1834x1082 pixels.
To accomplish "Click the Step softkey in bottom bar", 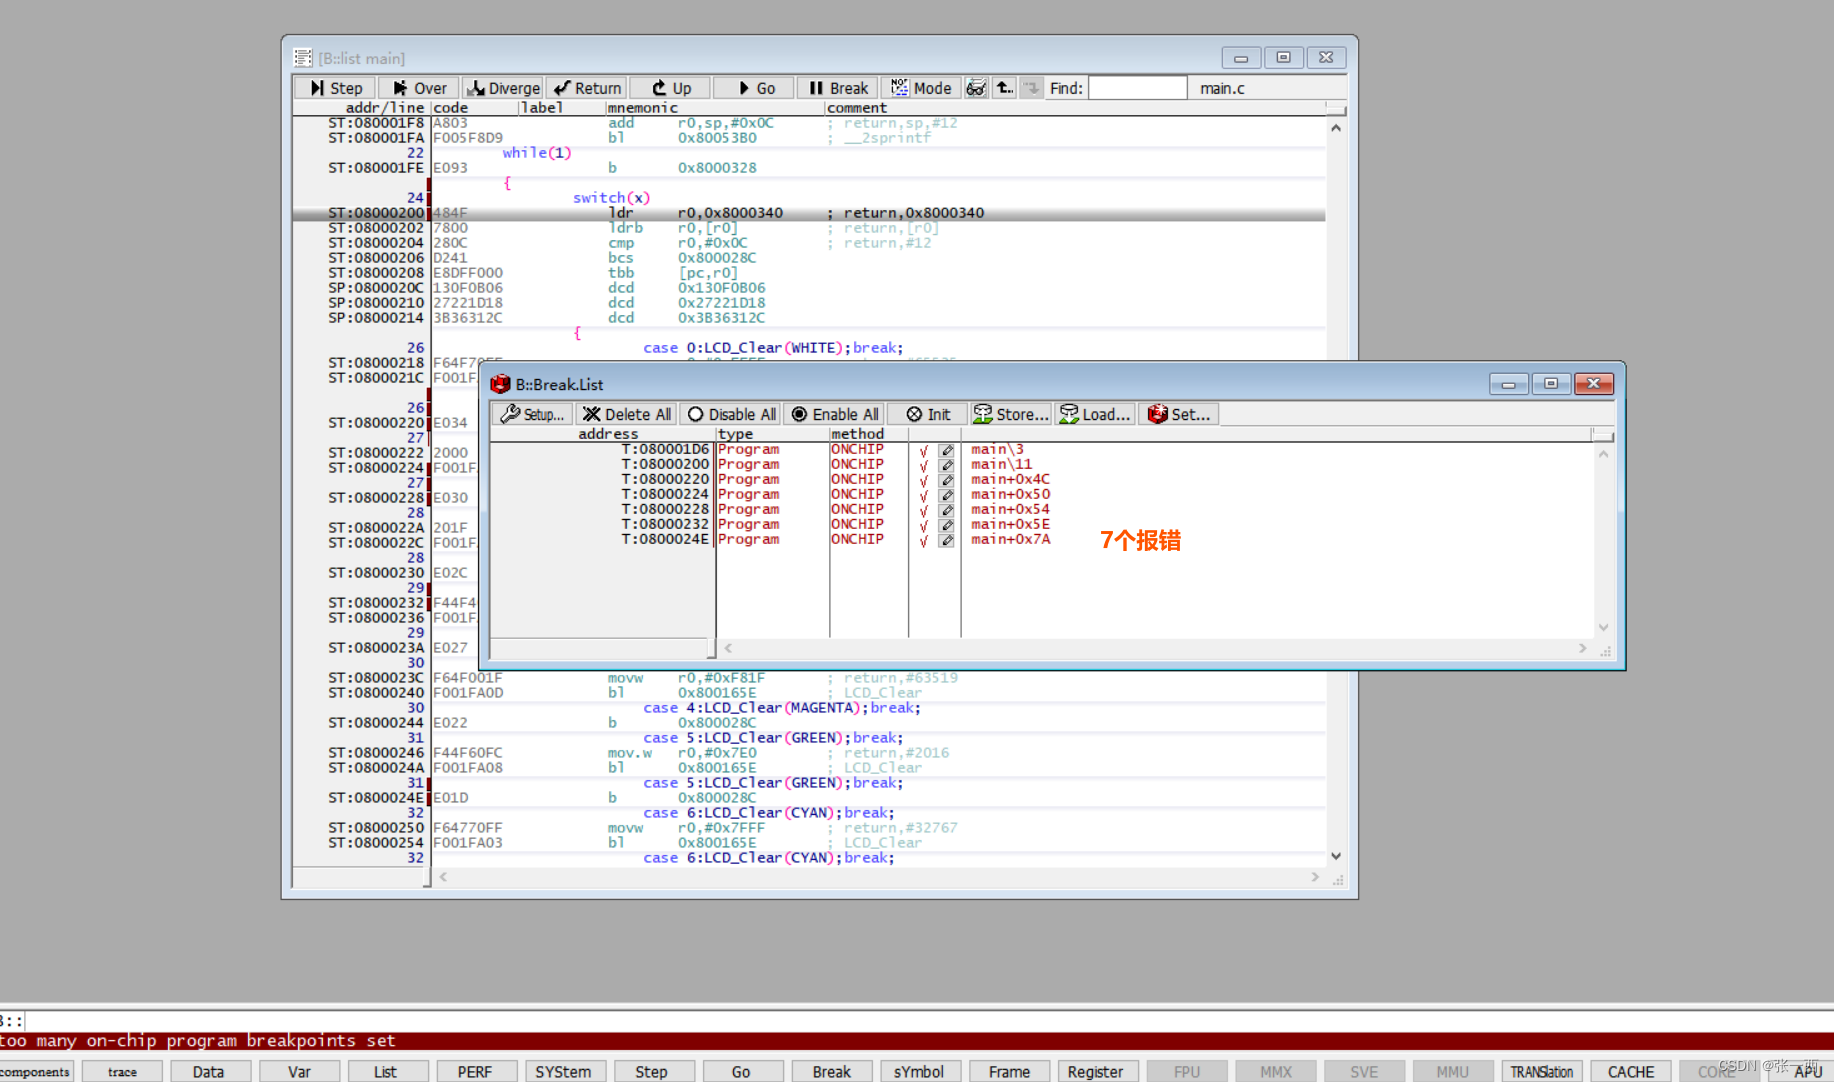I will tap(652, 1071).
